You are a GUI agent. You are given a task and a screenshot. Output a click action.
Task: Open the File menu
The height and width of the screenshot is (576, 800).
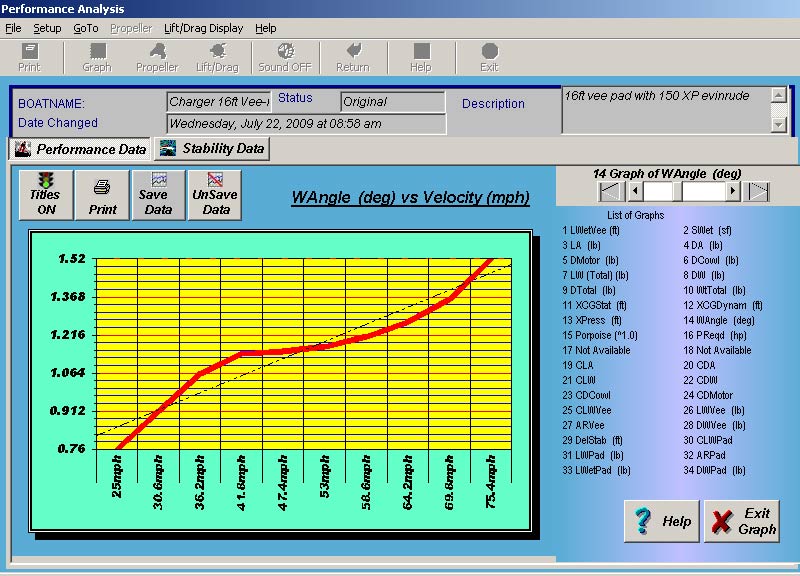pyautogui.click(x=13, y=28)
